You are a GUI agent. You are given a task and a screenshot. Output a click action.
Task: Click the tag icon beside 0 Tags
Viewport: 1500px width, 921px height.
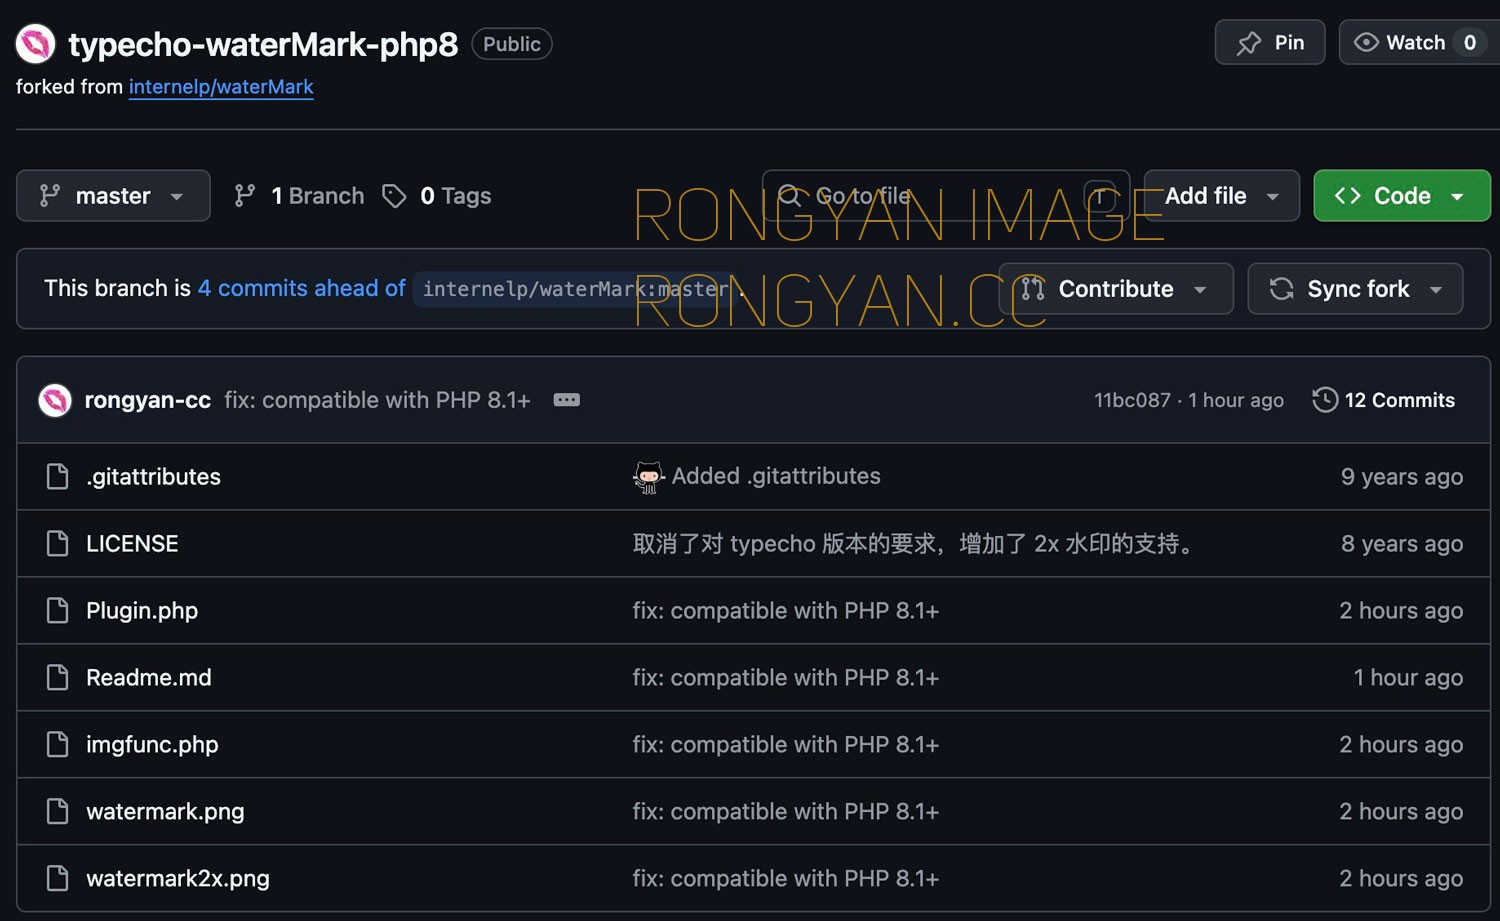(394, 196)
